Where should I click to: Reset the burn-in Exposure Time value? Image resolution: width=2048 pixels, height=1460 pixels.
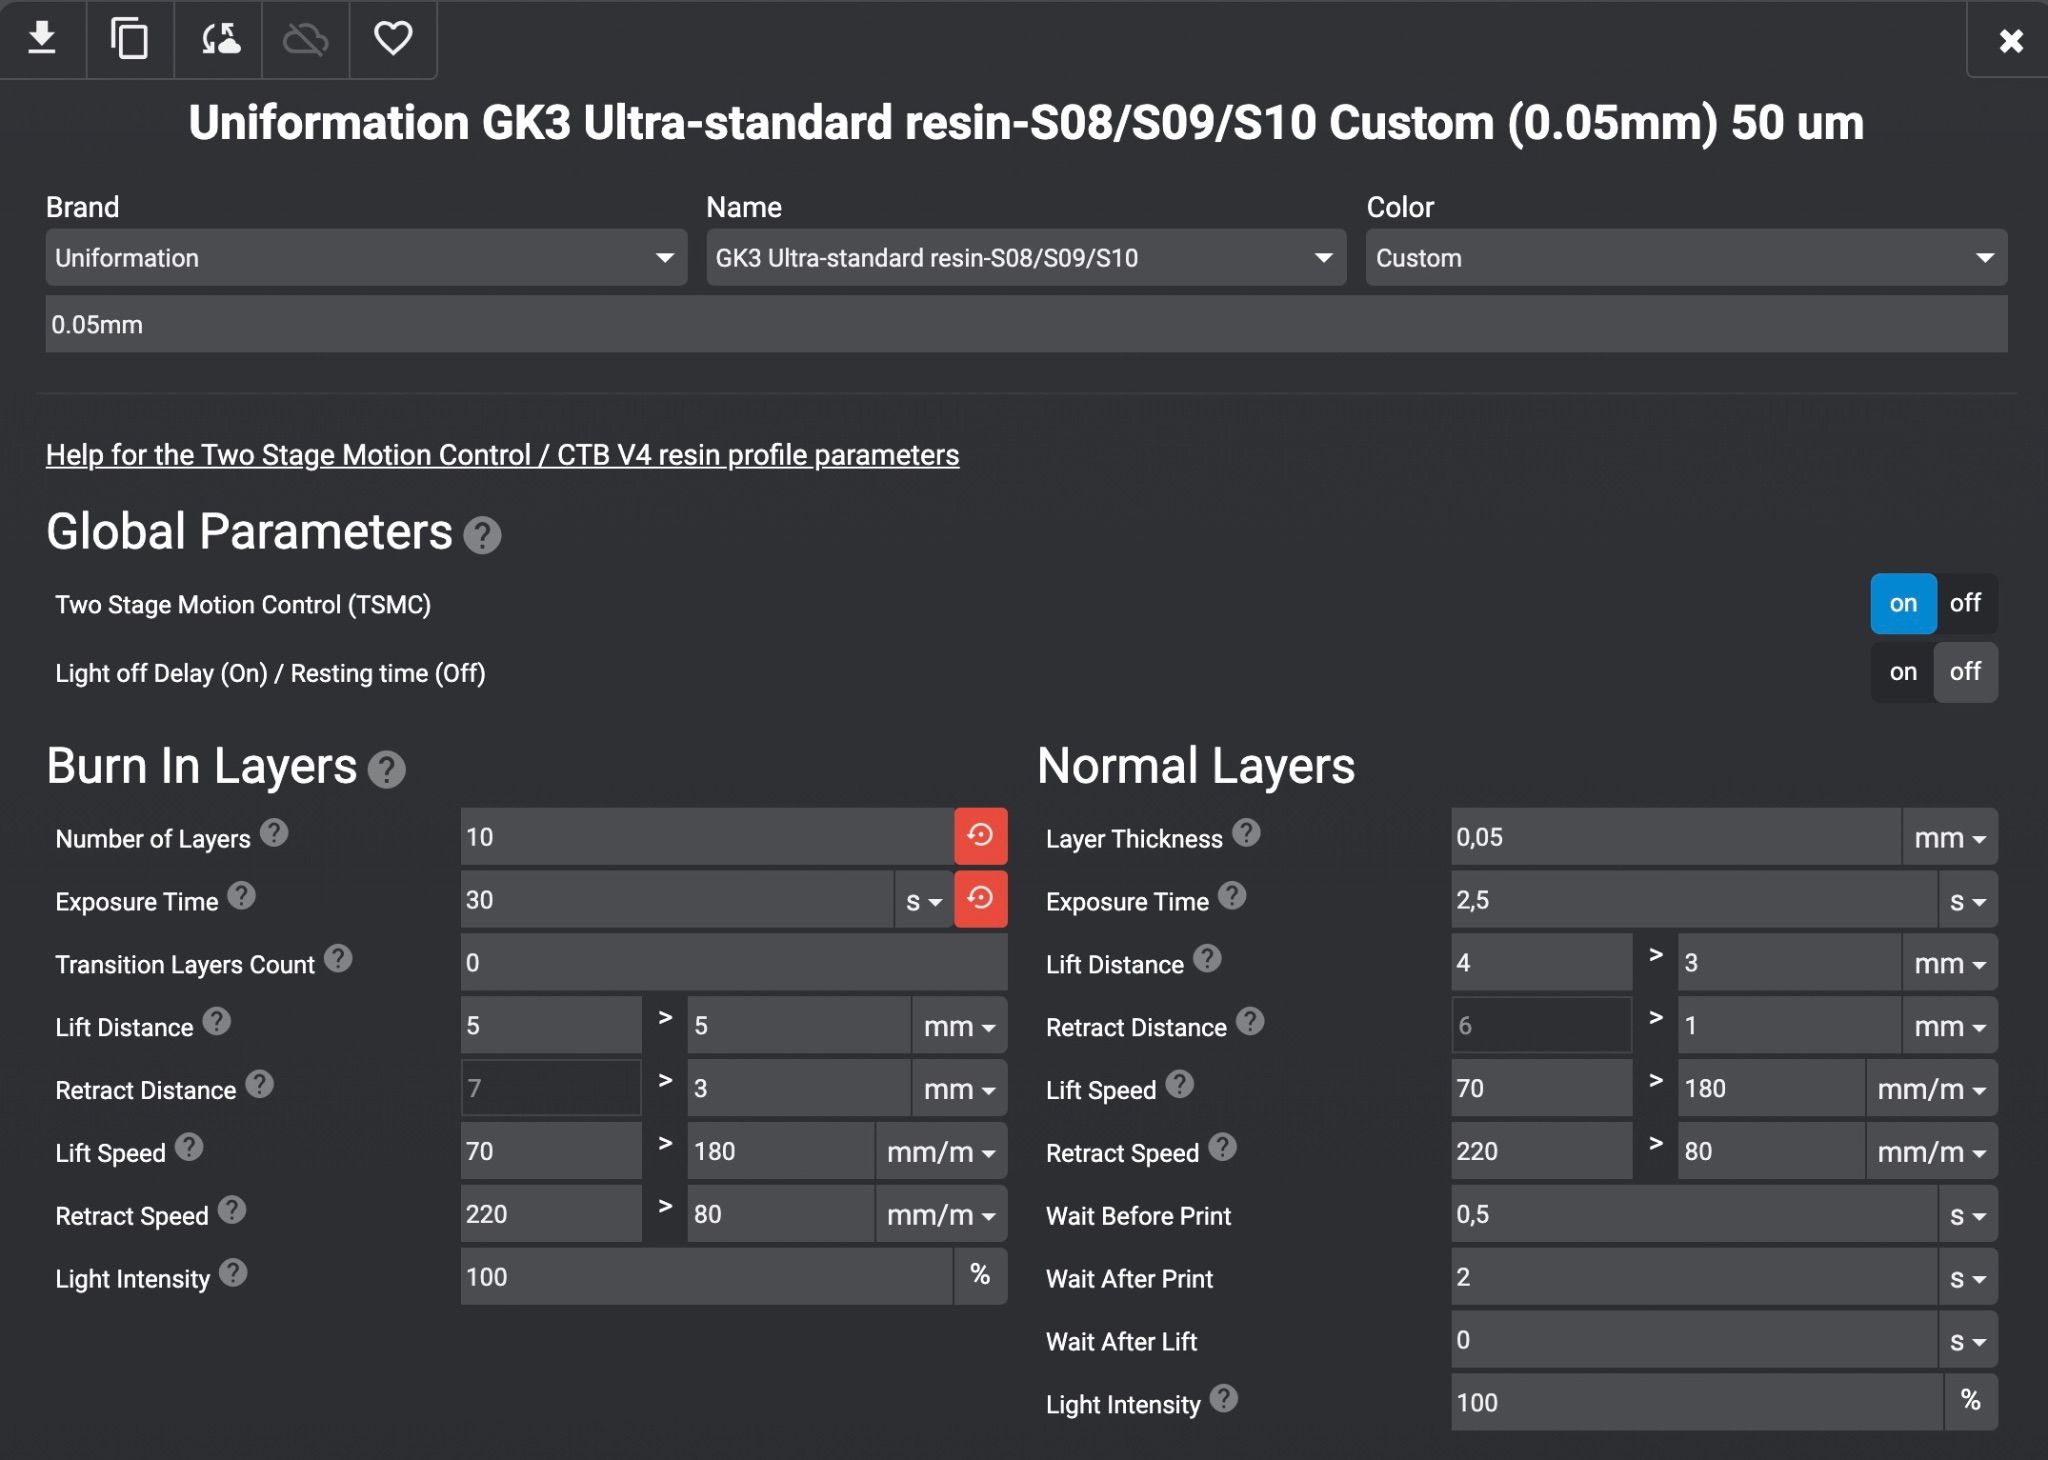coord(980,899)
